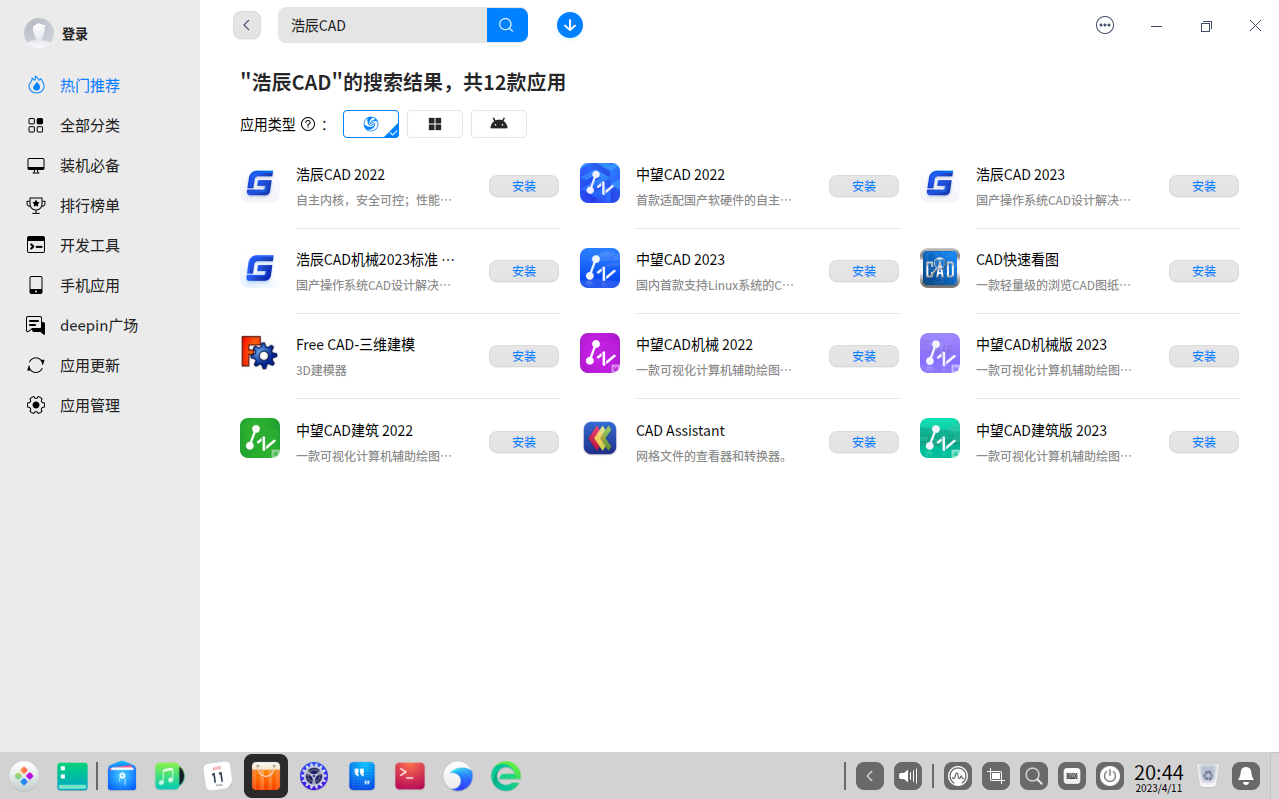Click the volume icon in the taskbar
This screenshot has height=799, width=1279.
907,776
